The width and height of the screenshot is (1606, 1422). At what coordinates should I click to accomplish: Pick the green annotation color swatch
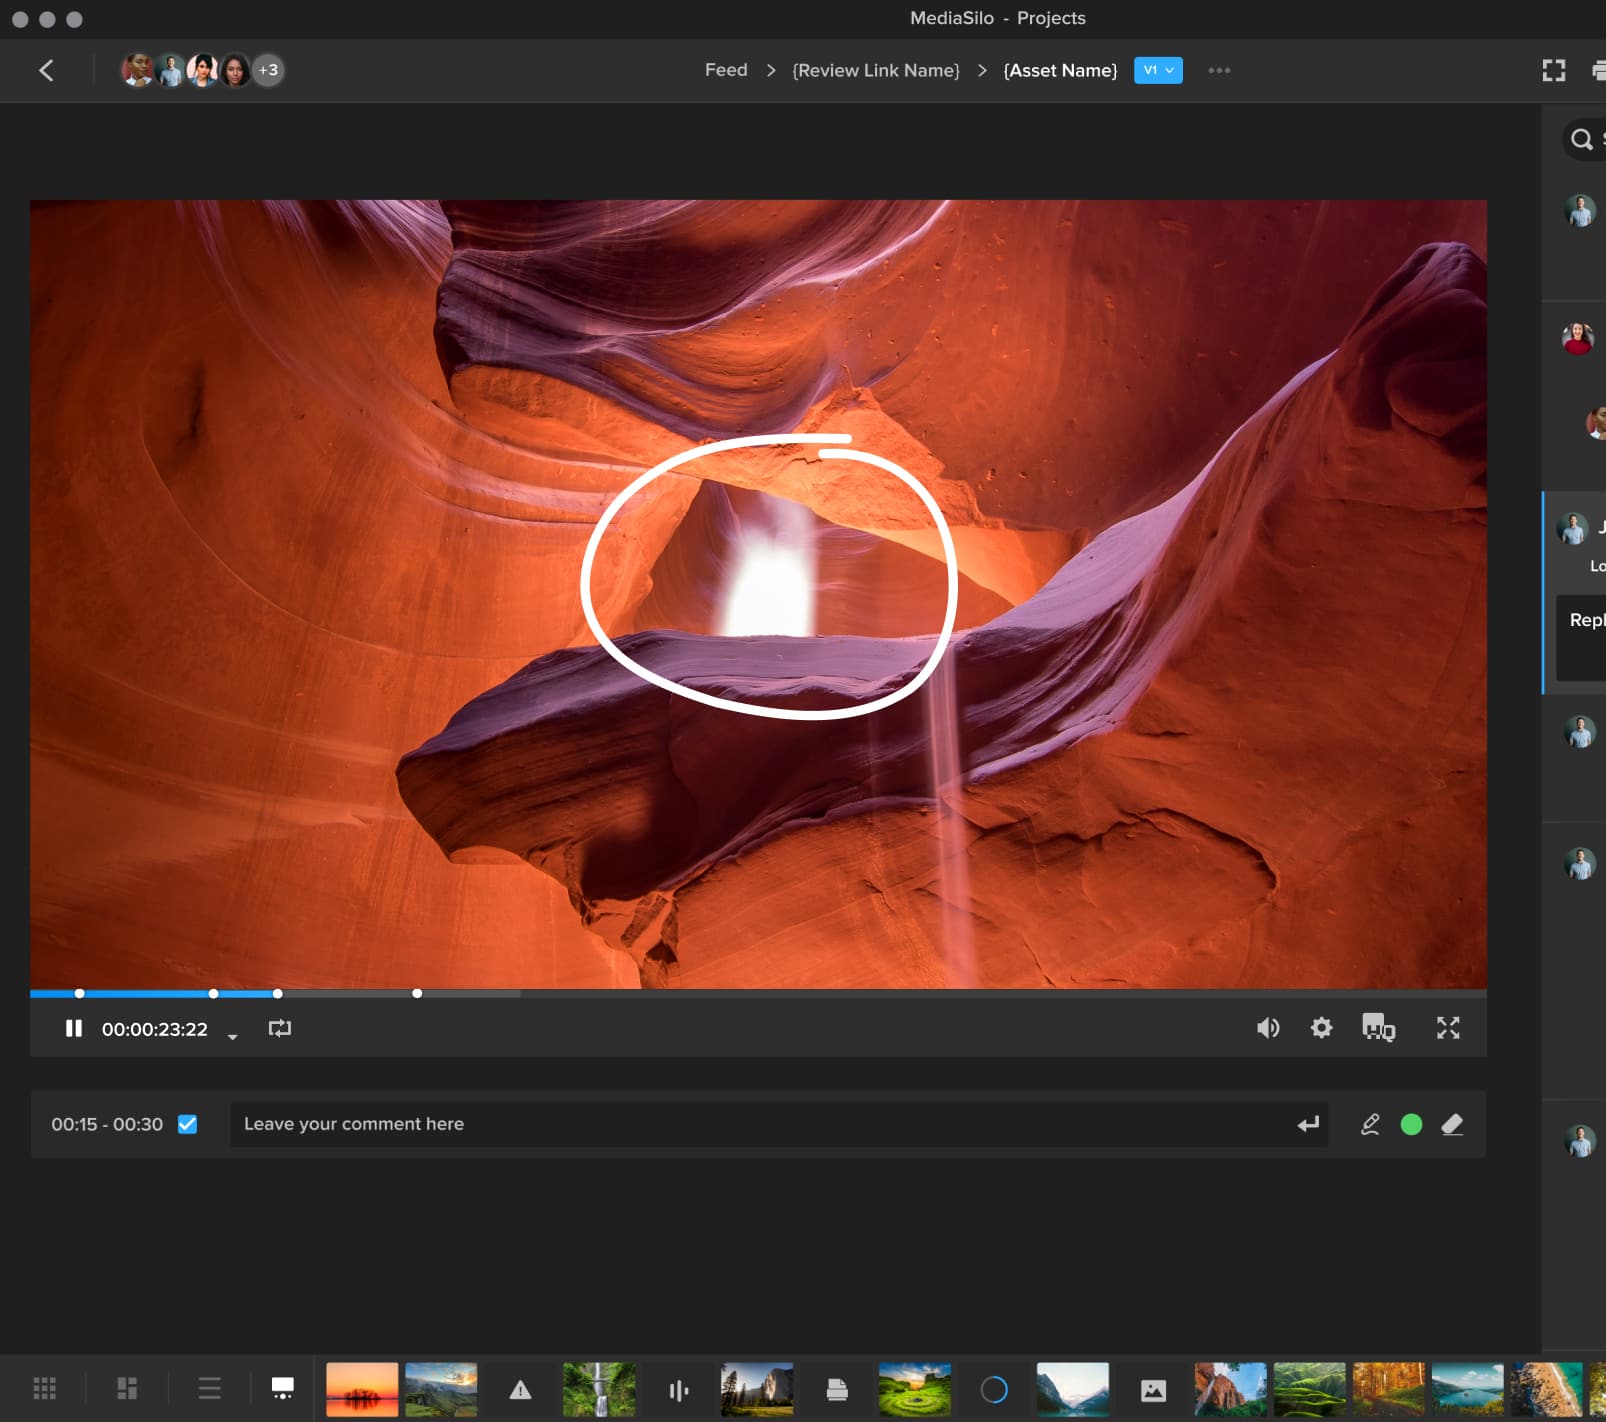(x=1411, y=1124)
